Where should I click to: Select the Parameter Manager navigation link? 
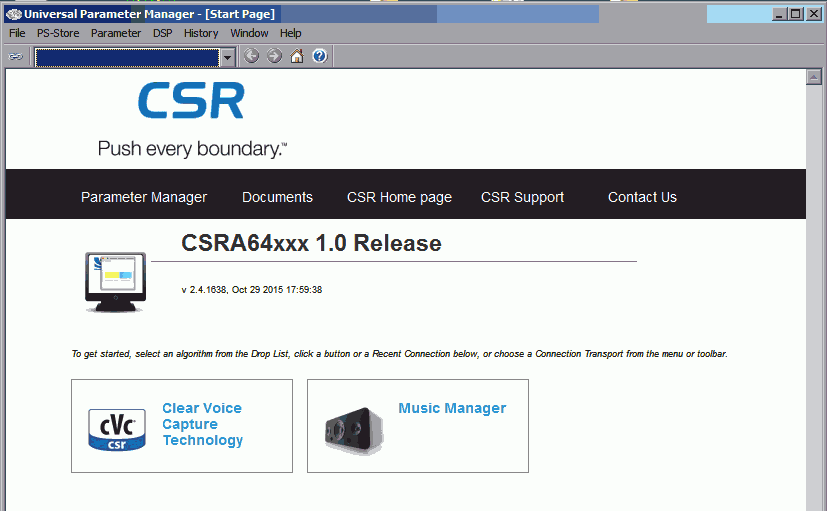click(x=144, y=197)
